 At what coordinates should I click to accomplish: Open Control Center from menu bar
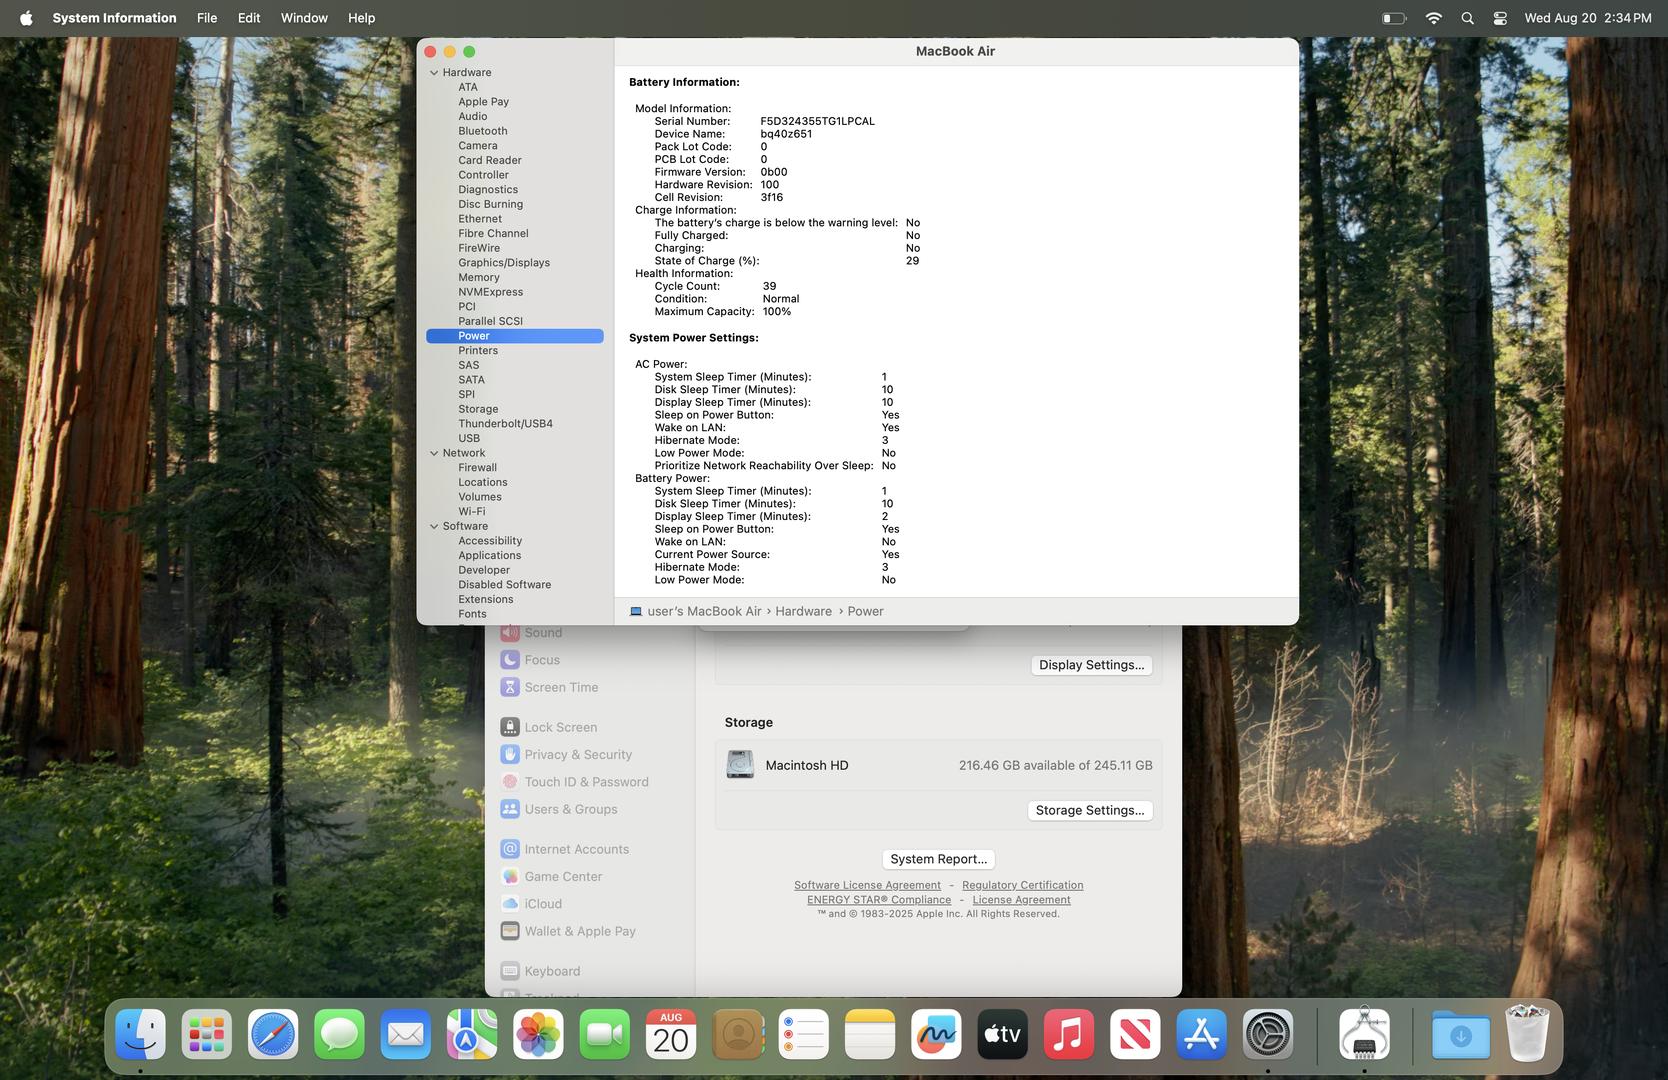pyautogui.click(x=1500, y=18)
